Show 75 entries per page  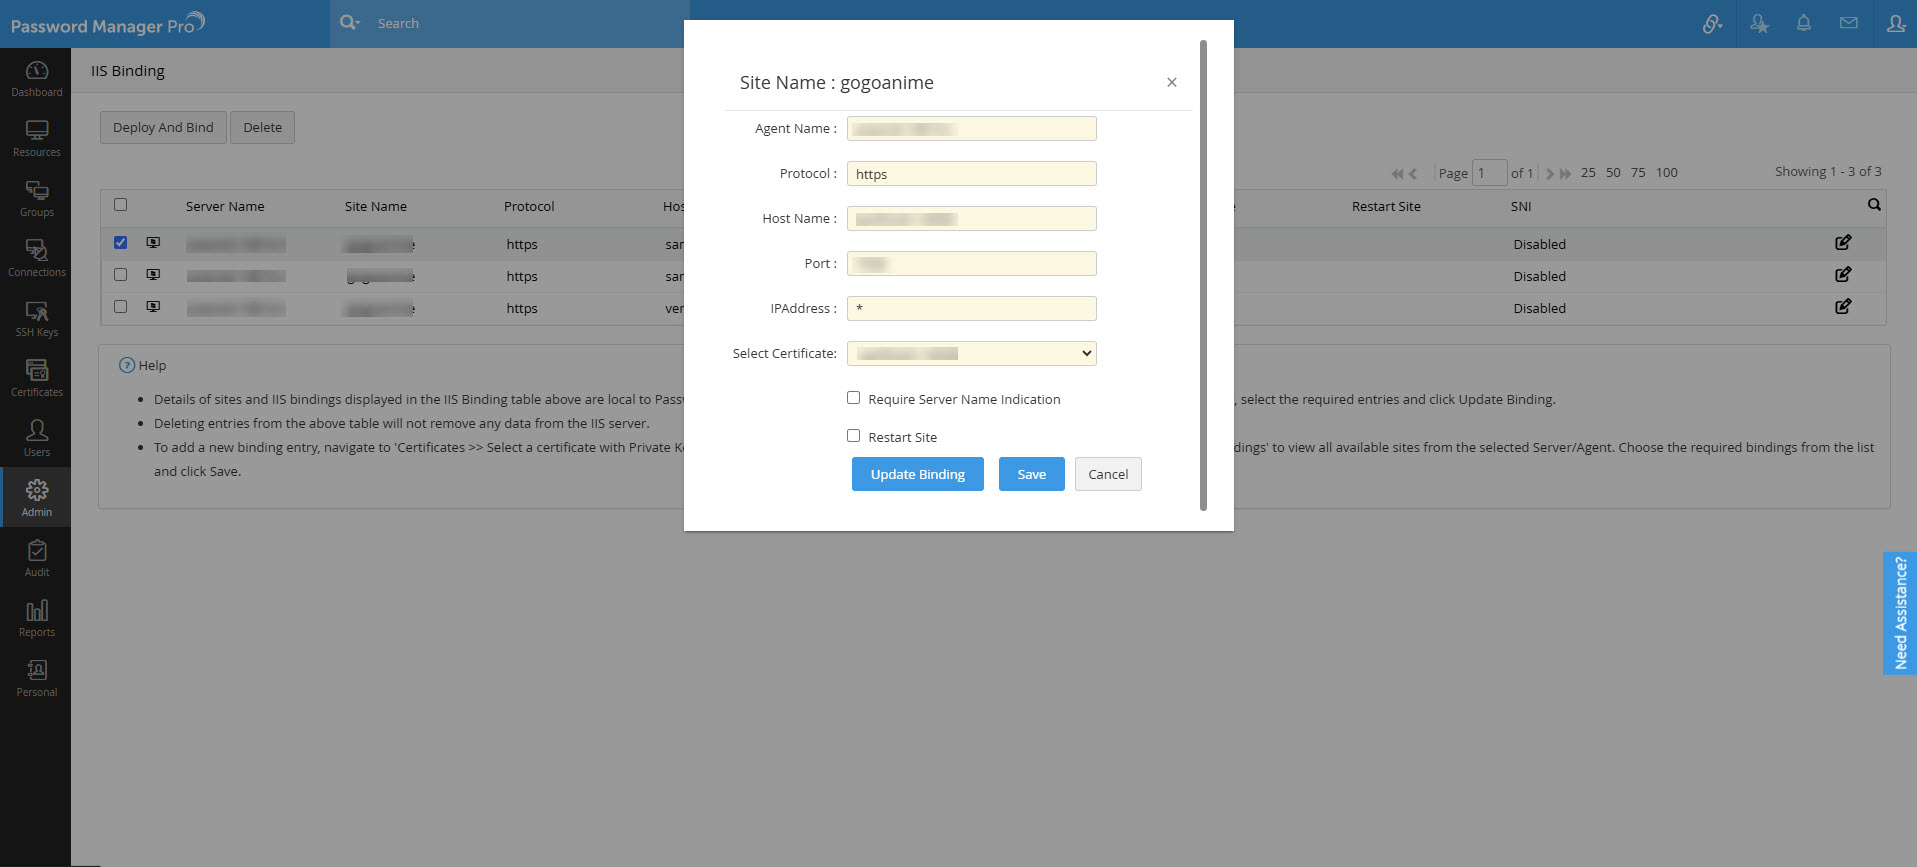coord(1638,173)
